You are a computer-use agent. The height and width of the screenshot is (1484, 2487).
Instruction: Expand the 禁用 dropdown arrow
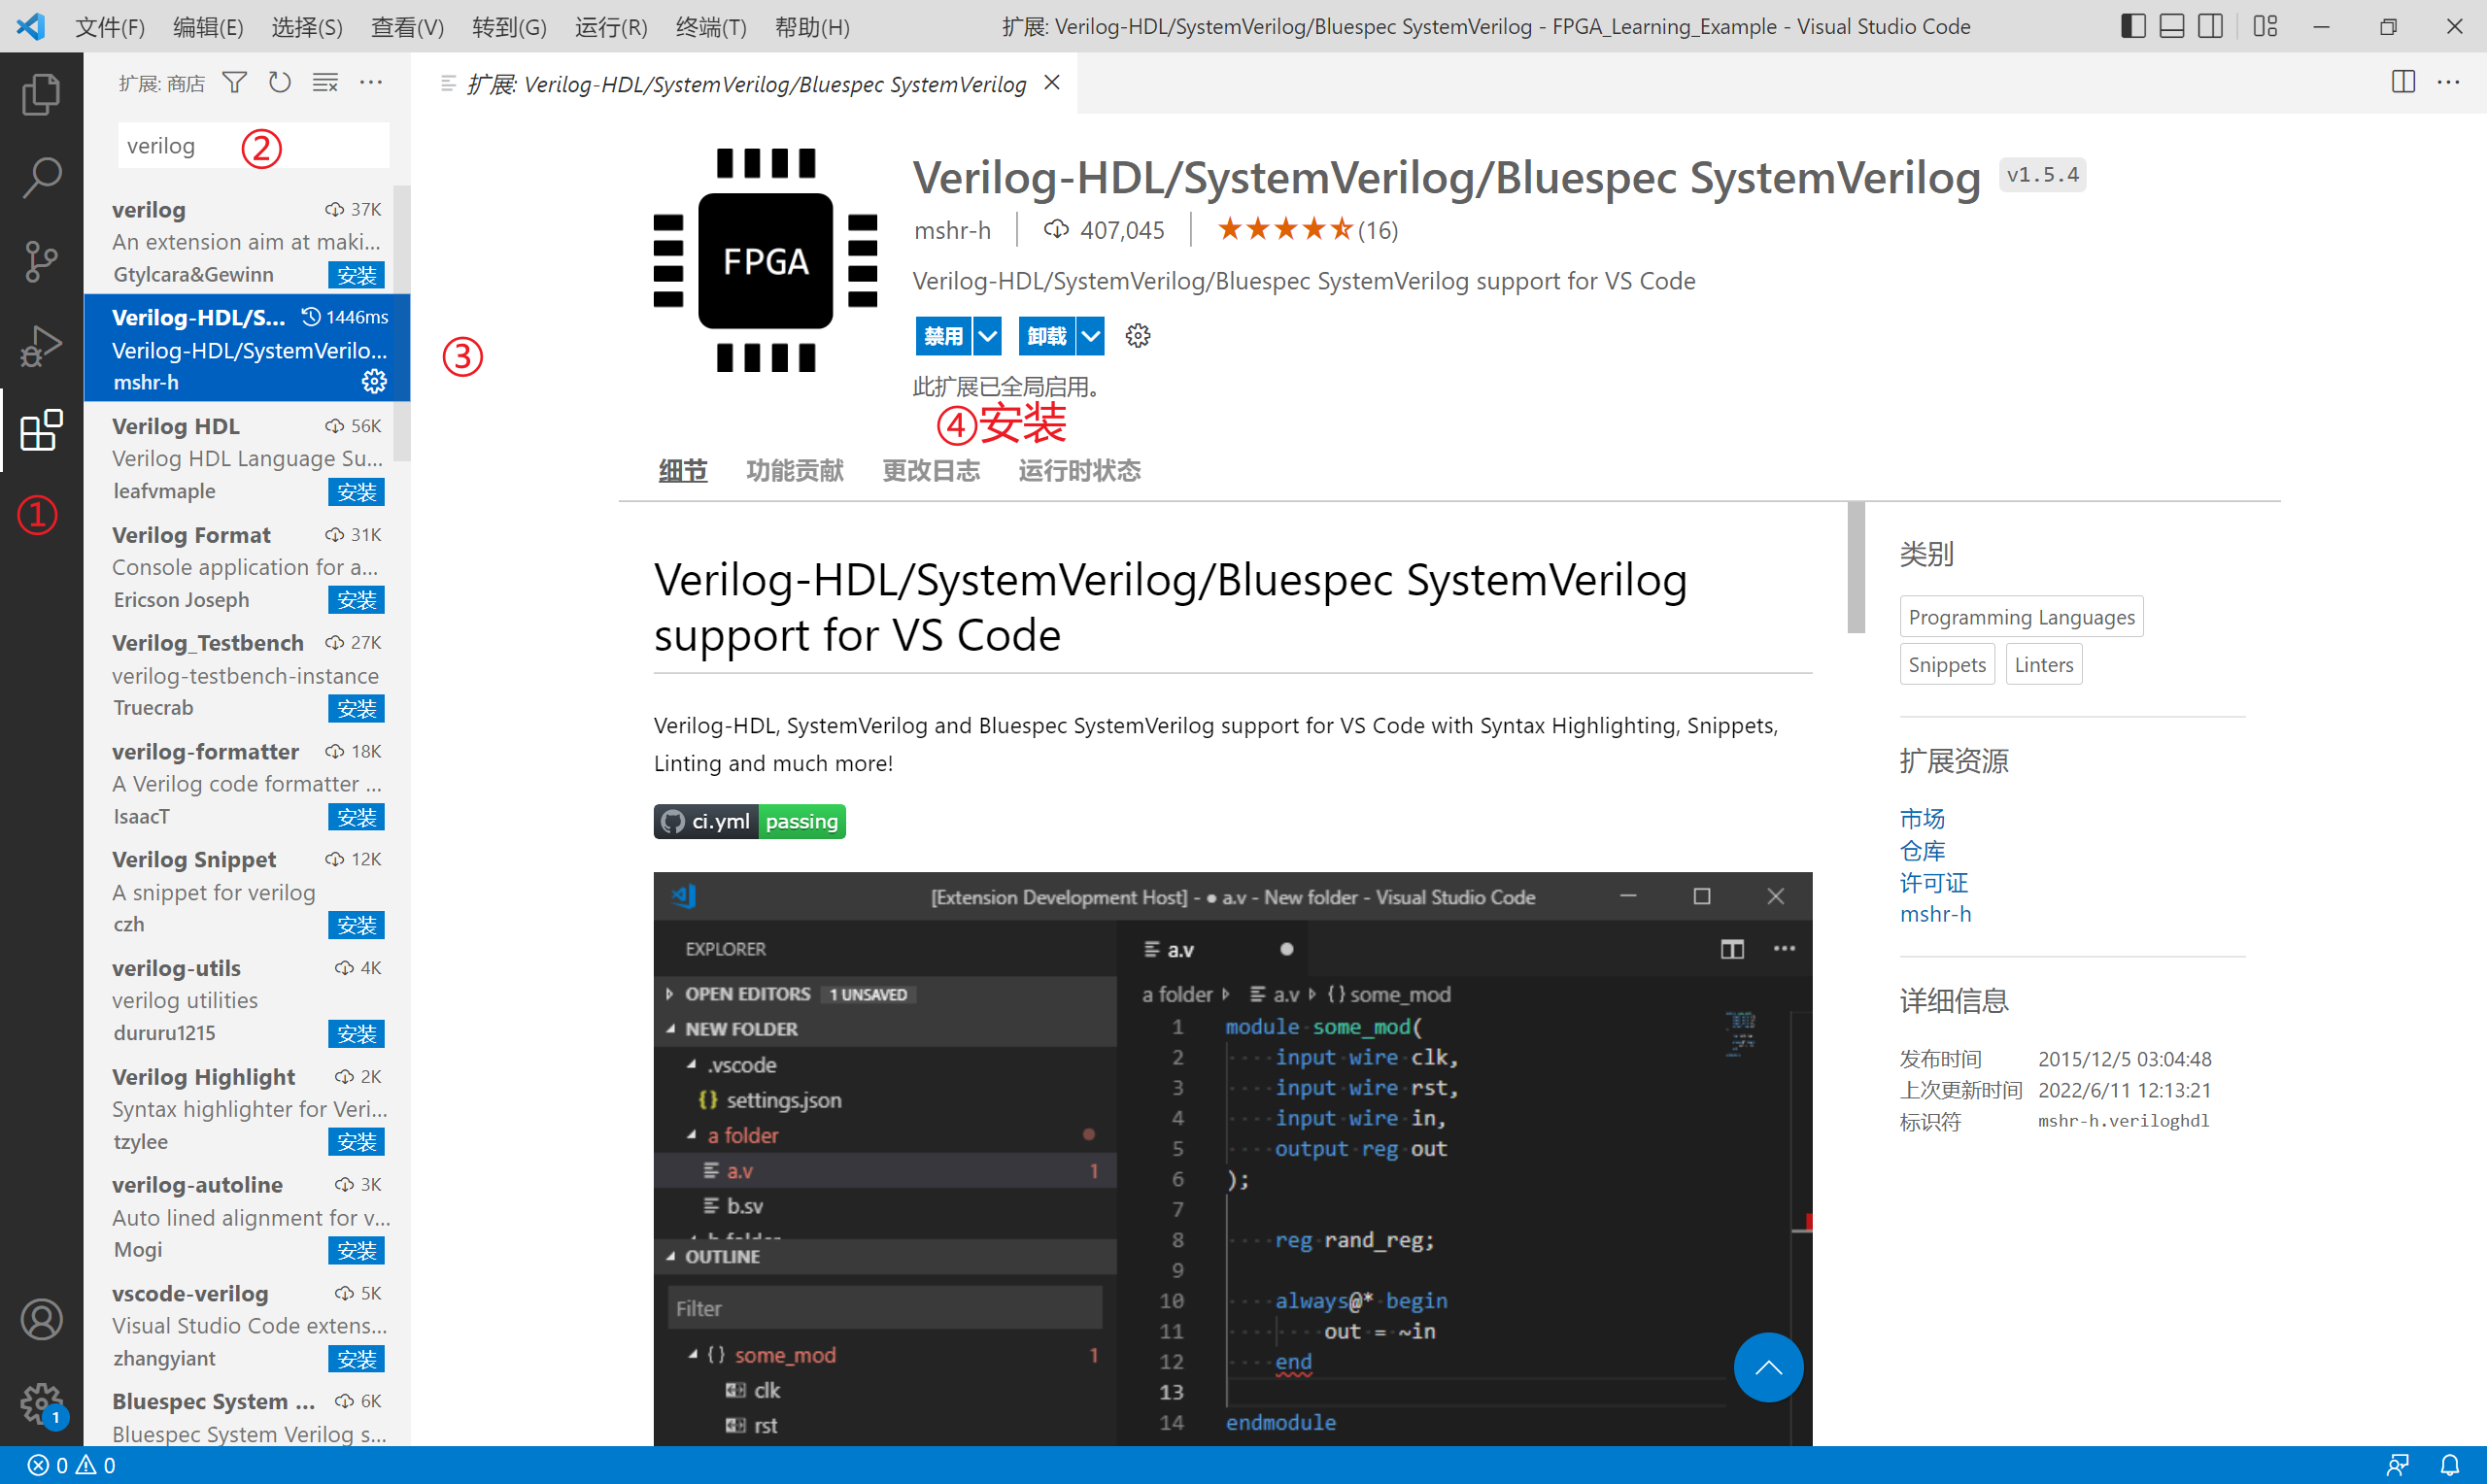point(987,336)
